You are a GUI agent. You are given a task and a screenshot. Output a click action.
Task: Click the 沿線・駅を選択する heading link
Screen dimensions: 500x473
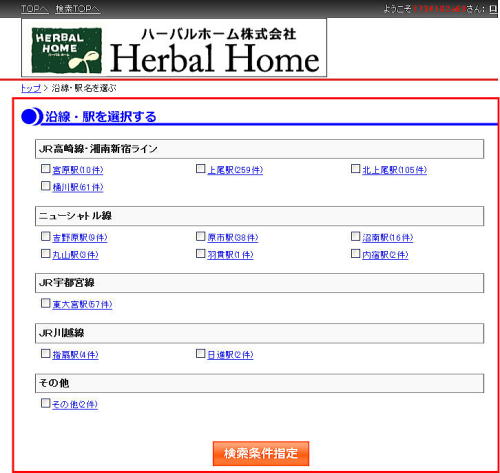click(101, 117)
